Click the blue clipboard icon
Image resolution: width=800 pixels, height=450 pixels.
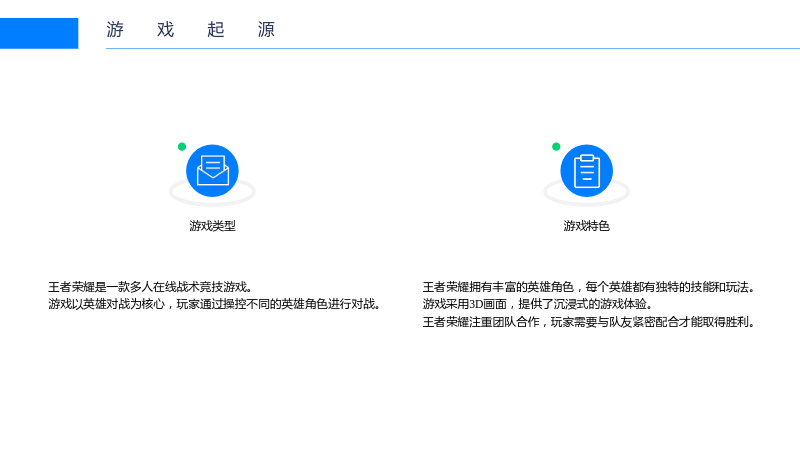point(586,170)
